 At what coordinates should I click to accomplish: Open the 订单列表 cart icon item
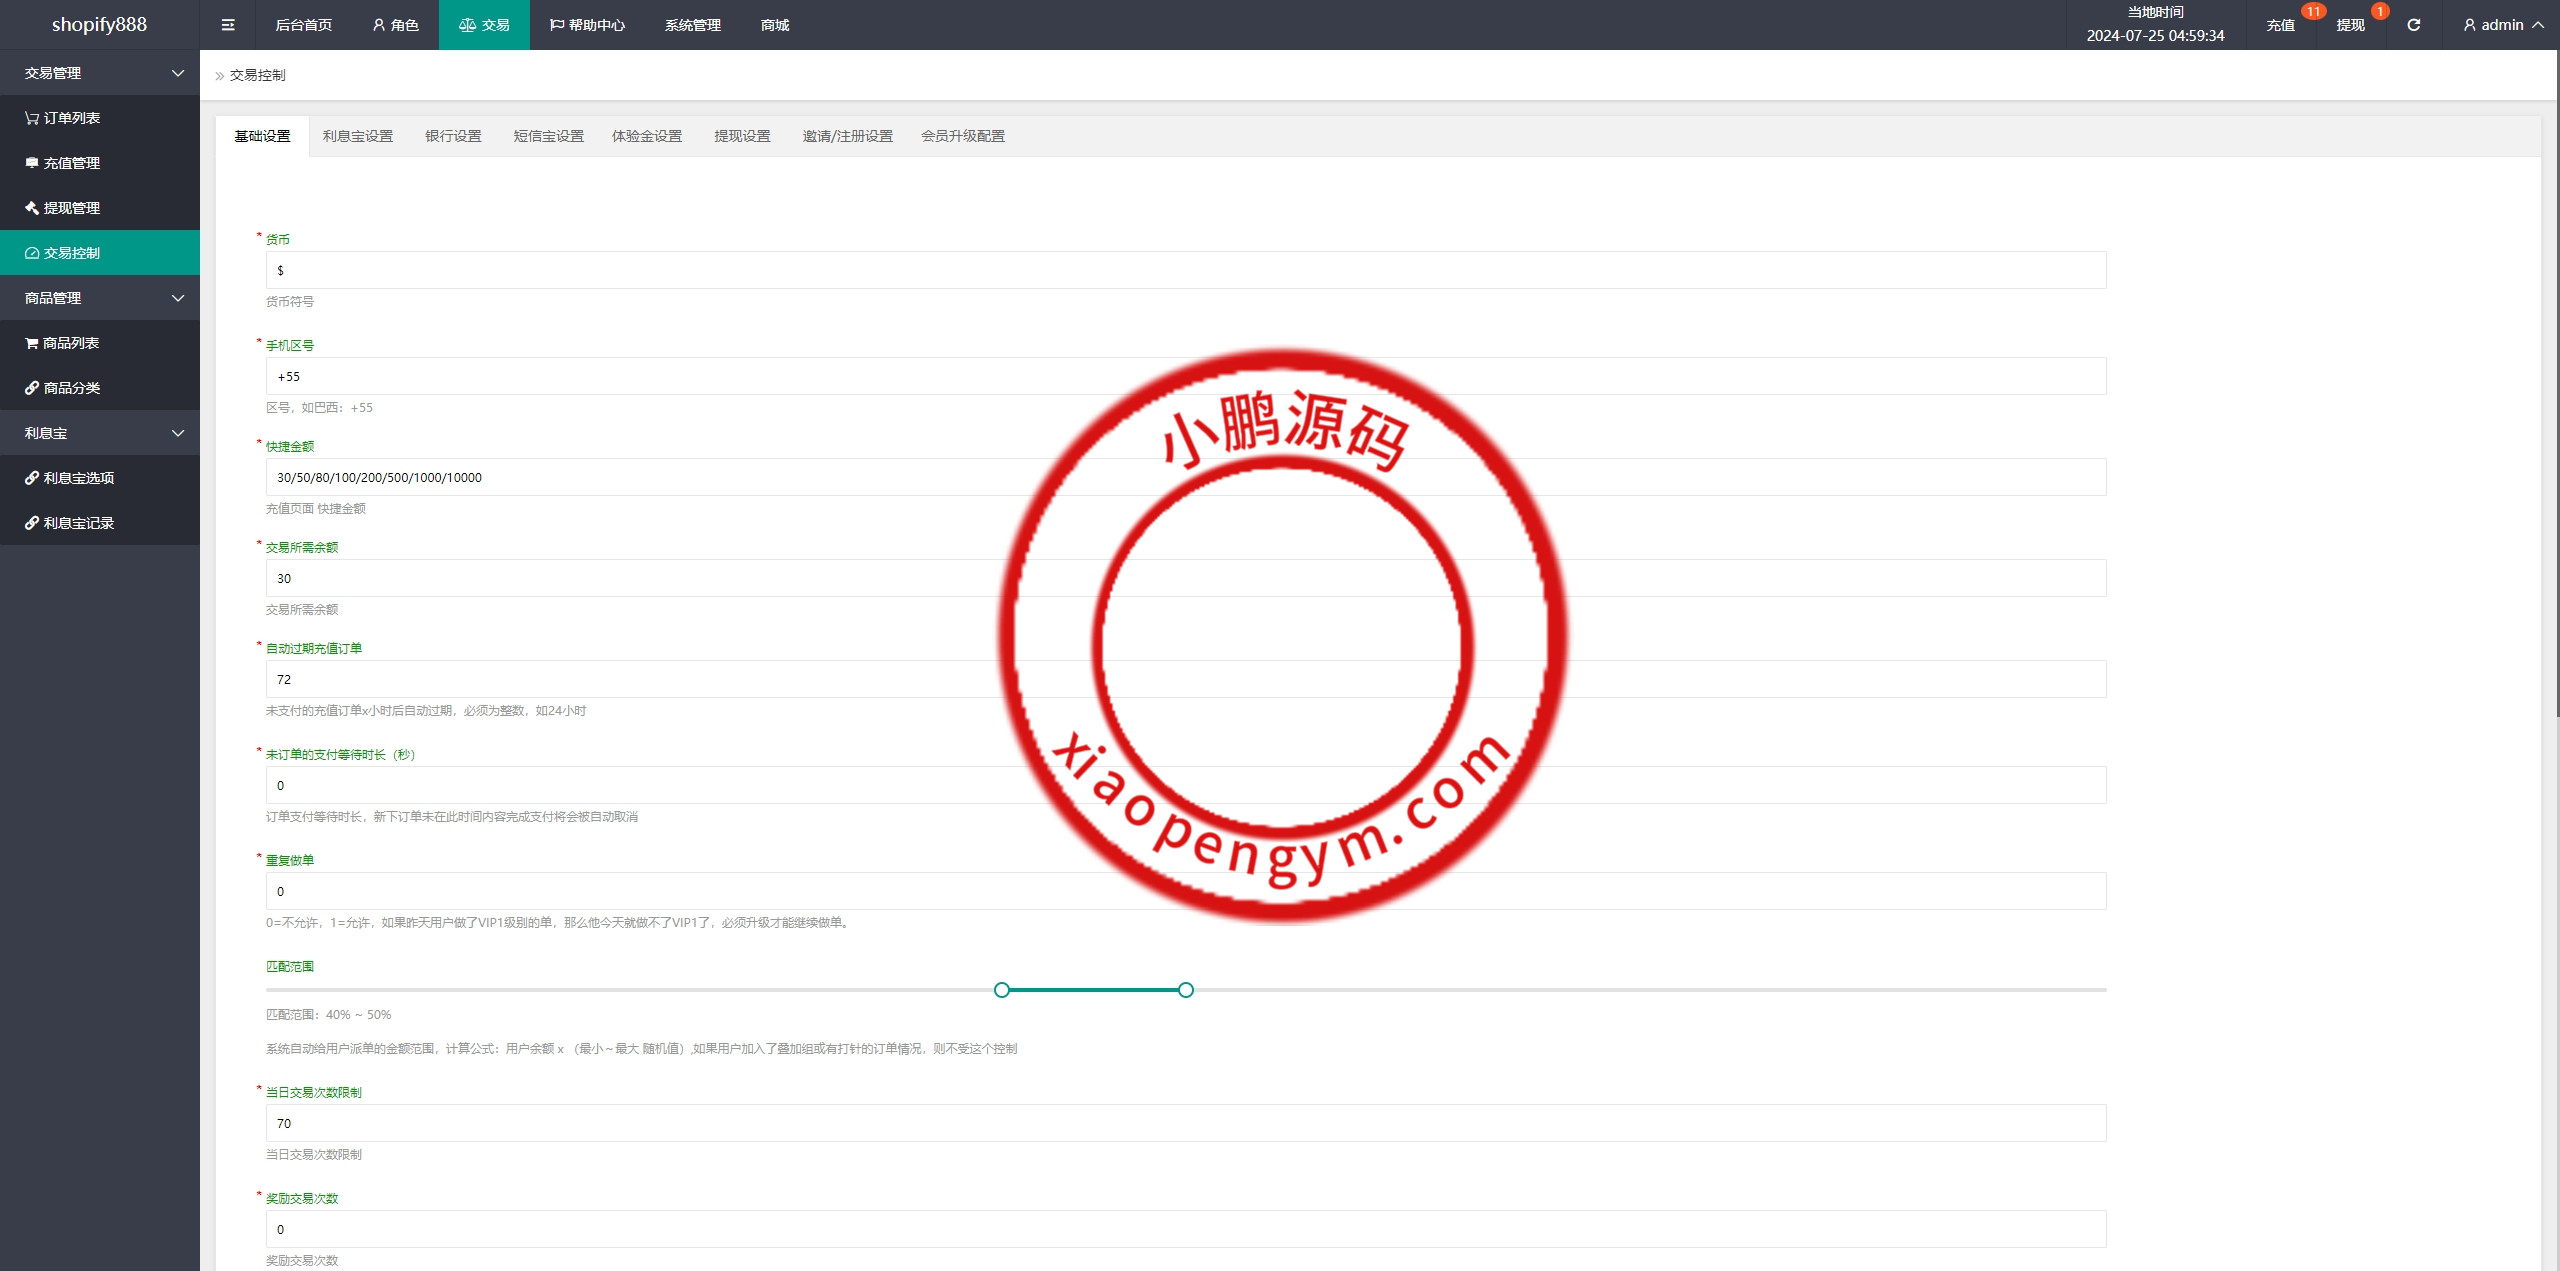(x=63, y=118)
